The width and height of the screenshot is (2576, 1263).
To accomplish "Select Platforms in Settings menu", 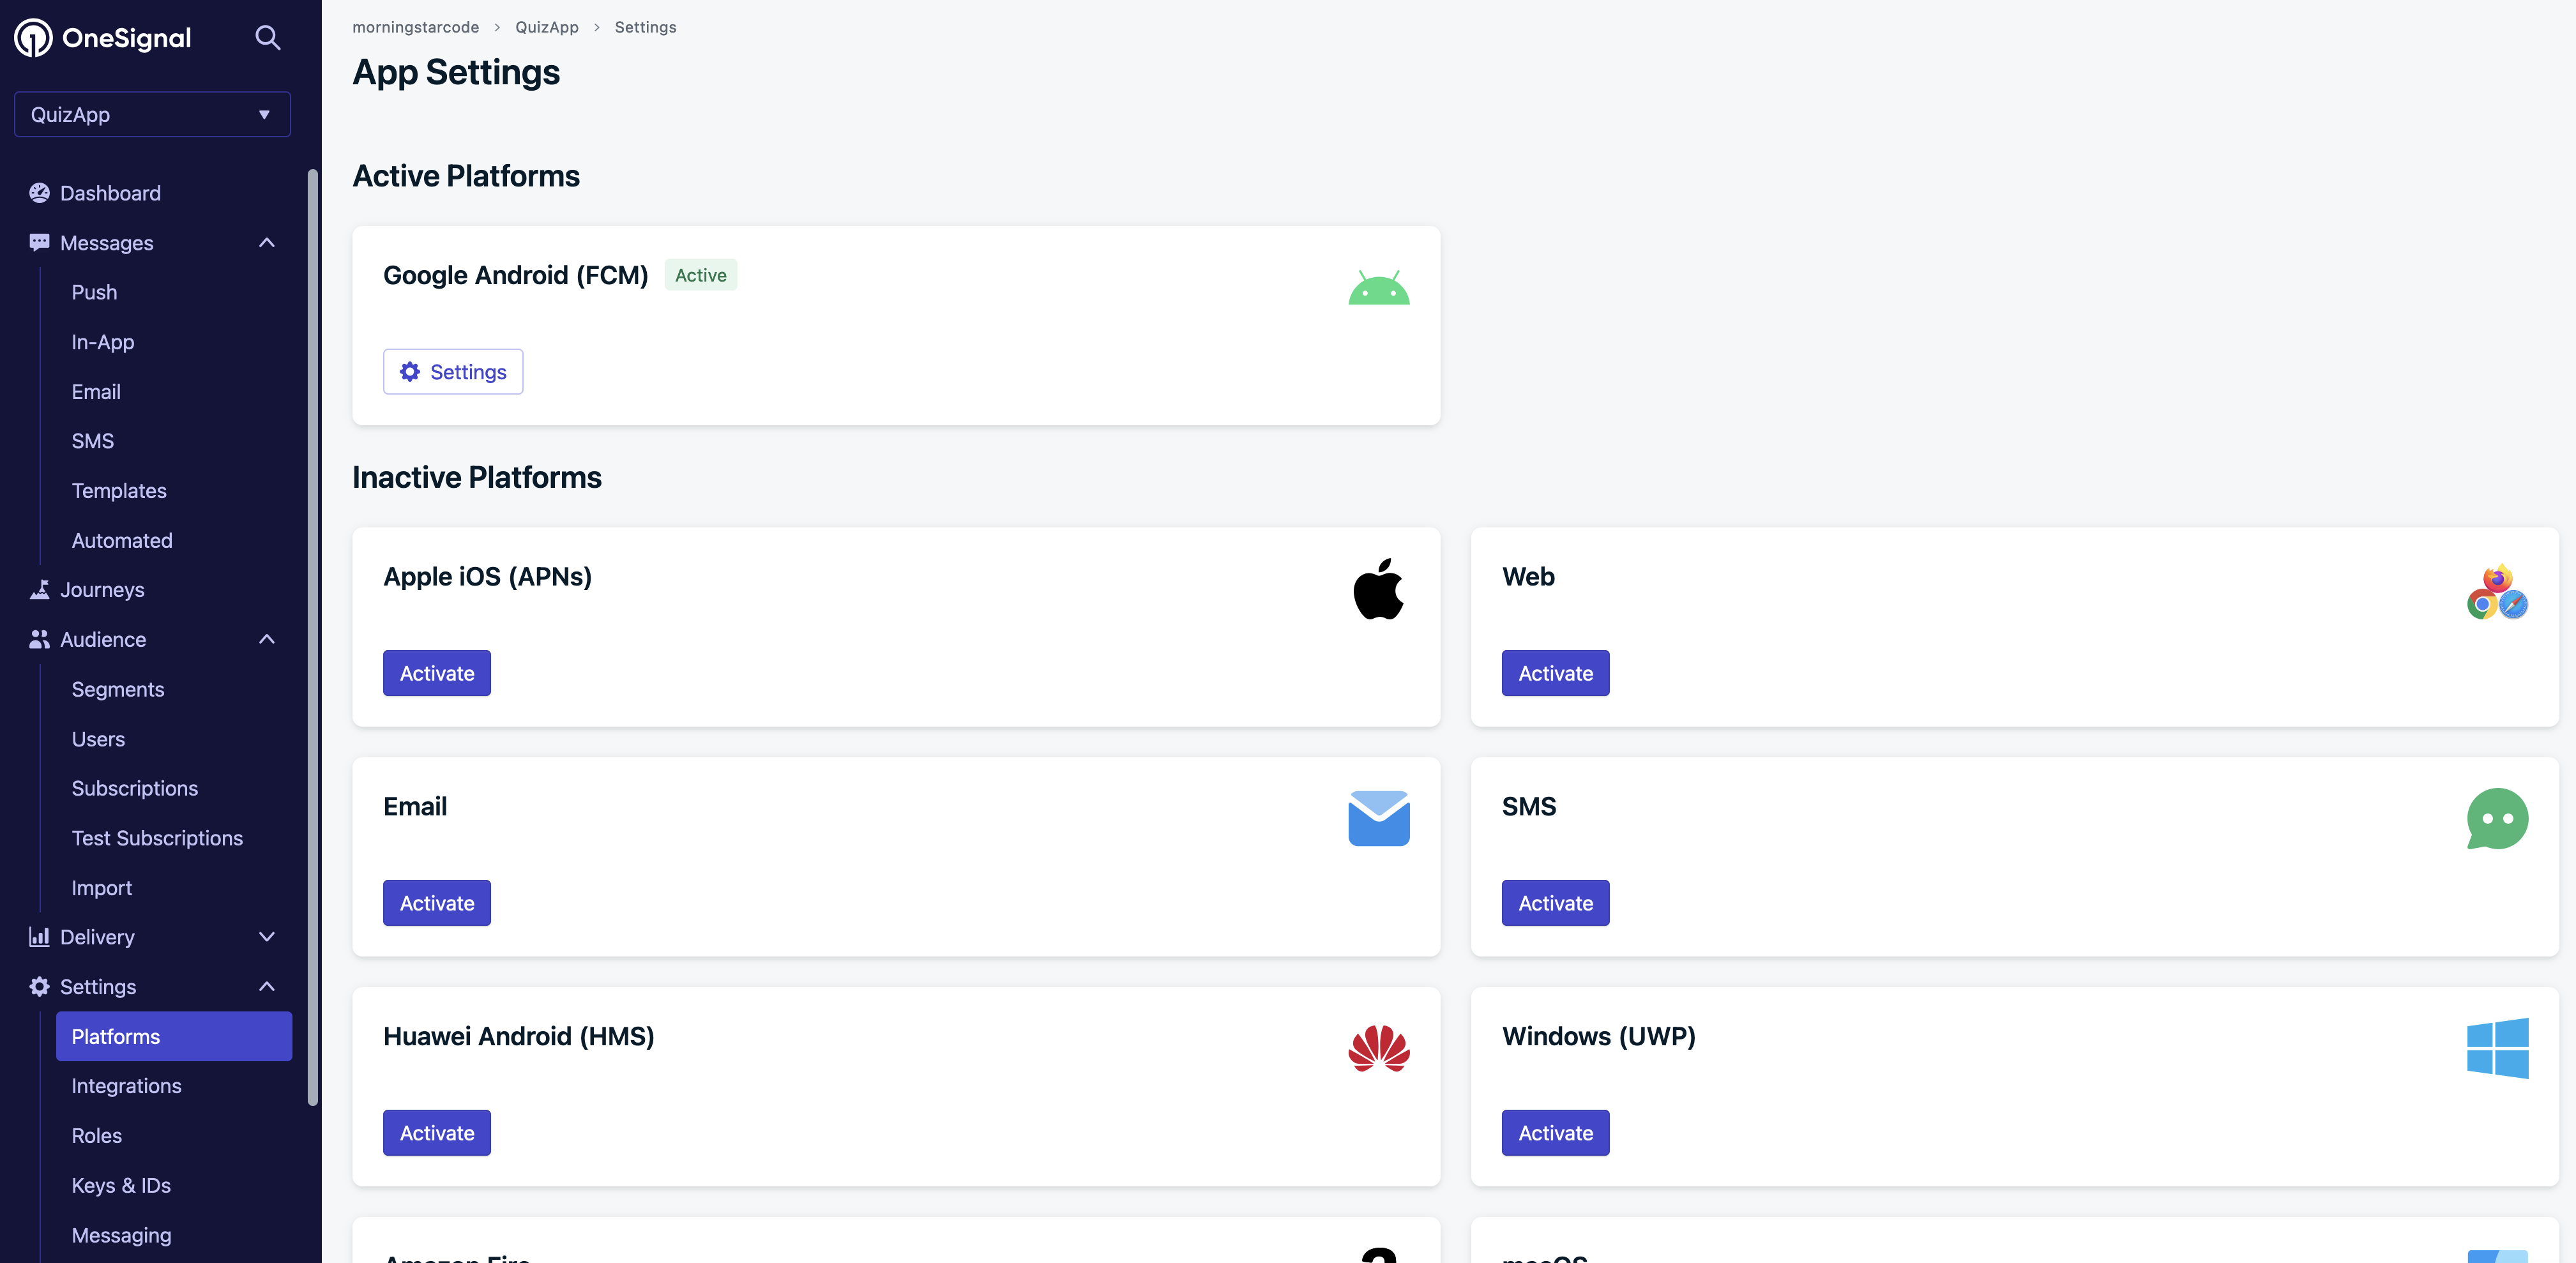I will pos(174,1036).
